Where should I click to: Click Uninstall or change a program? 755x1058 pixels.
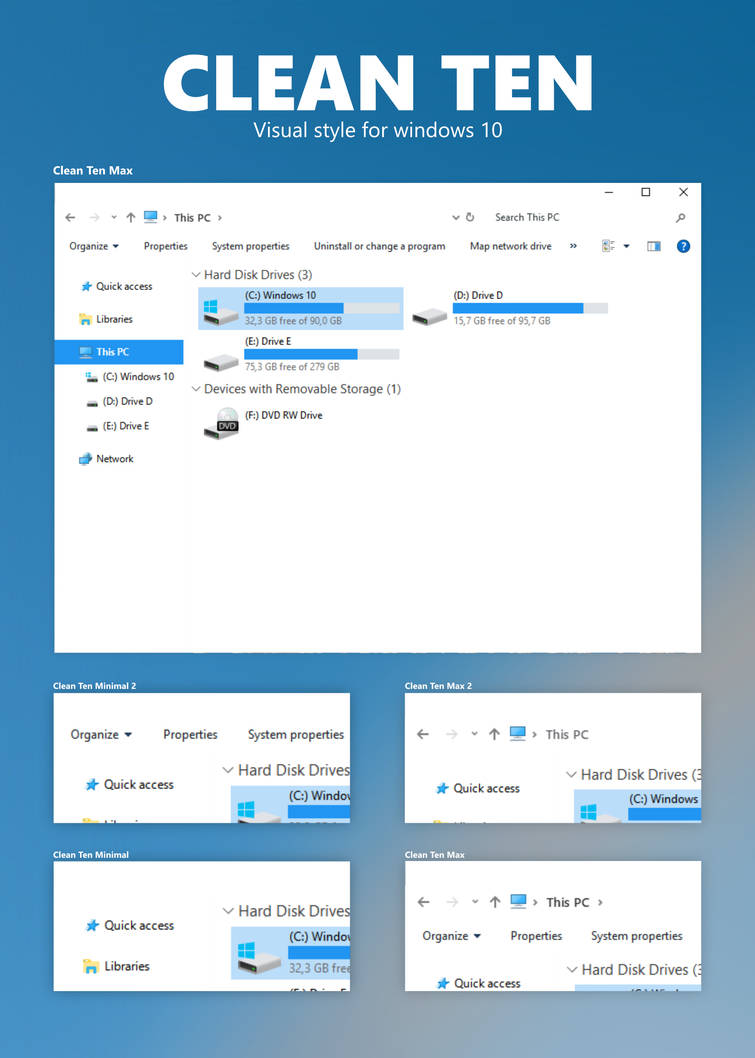coord(379,246)
